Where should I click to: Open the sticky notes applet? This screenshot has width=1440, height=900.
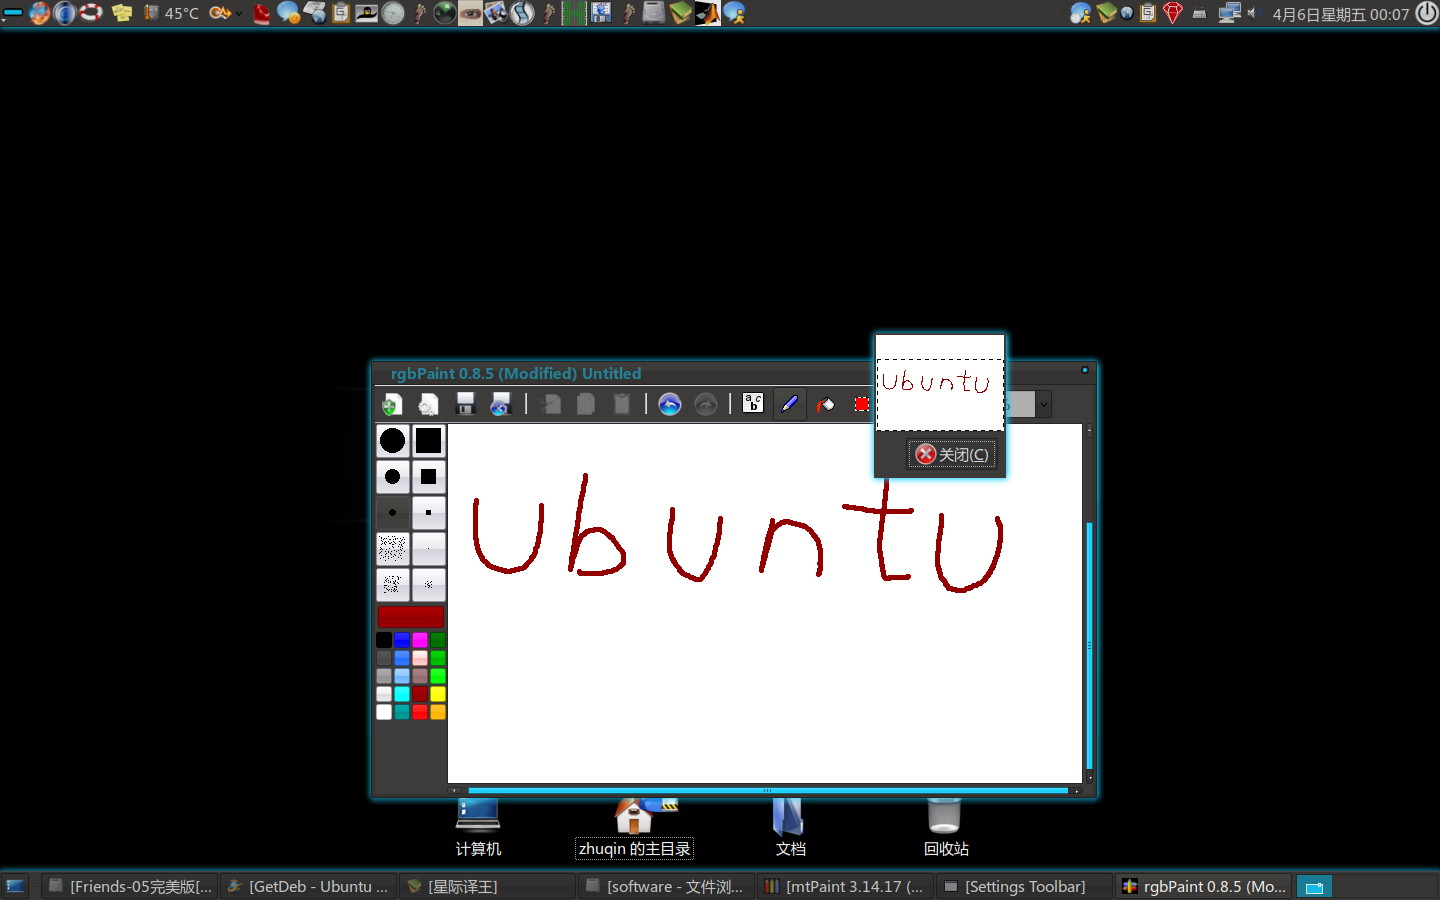pos(122,13)
